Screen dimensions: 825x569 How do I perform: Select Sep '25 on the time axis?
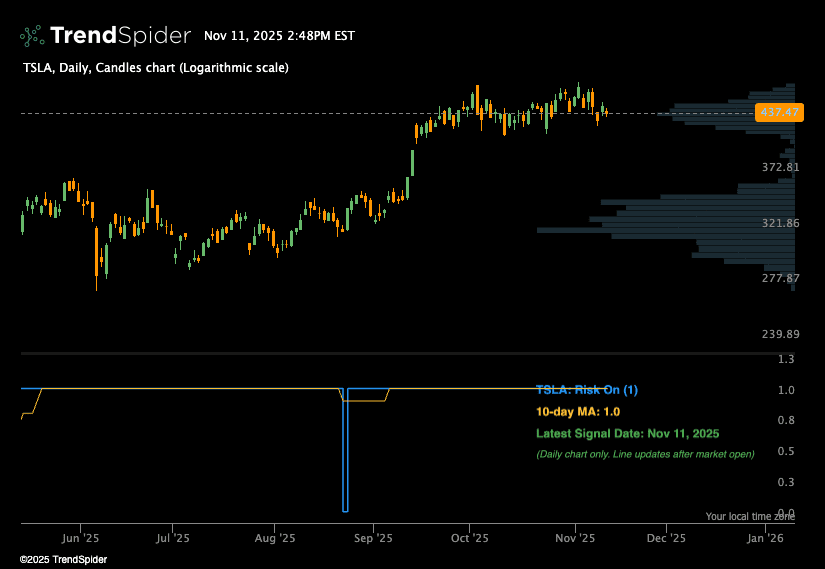(x=372, y=538)
